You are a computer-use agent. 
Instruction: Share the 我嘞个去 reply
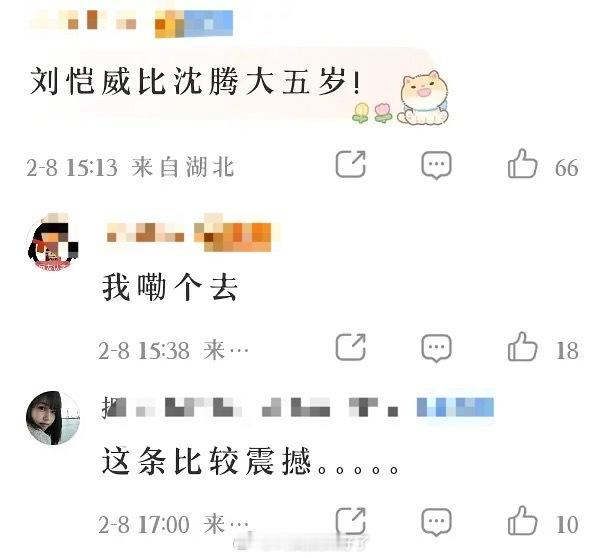click(x=350, y=347)
